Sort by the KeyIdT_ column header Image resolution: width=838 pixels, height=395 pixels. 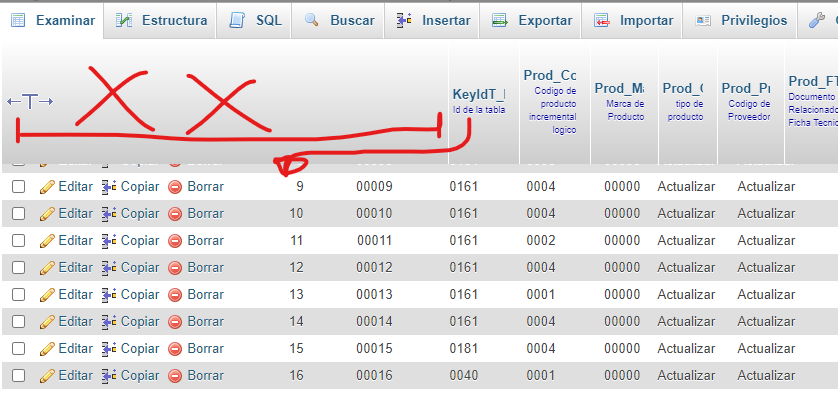(479, 94)
